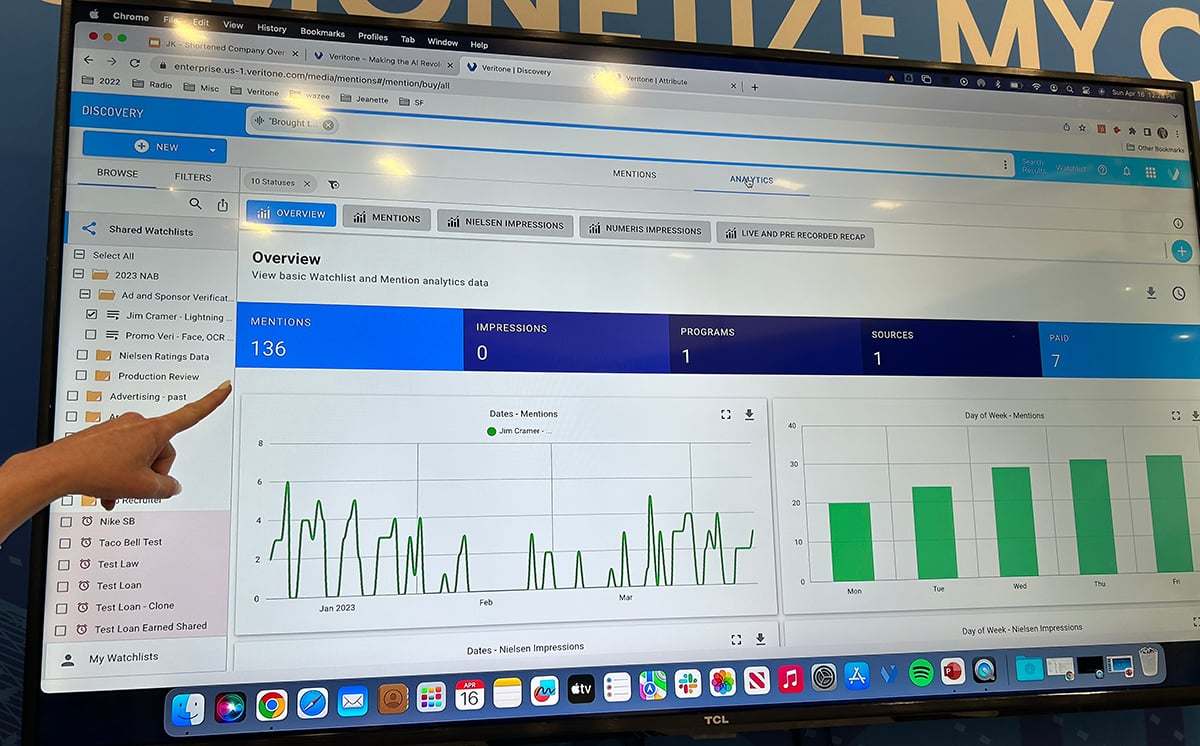Open the notifications bell in Discovery header
1200x746 pixels.
(1127, 171)
